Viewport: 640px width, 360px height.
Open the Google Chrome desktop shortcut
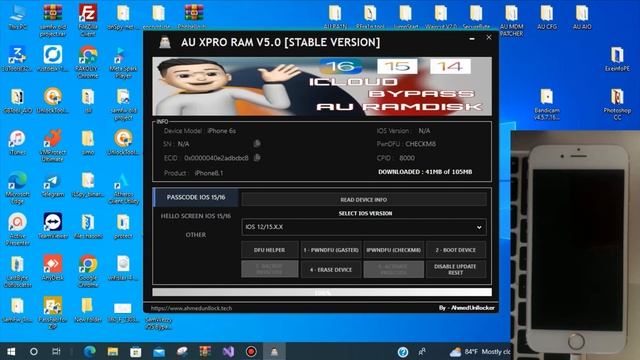click(x=88, y=271)
